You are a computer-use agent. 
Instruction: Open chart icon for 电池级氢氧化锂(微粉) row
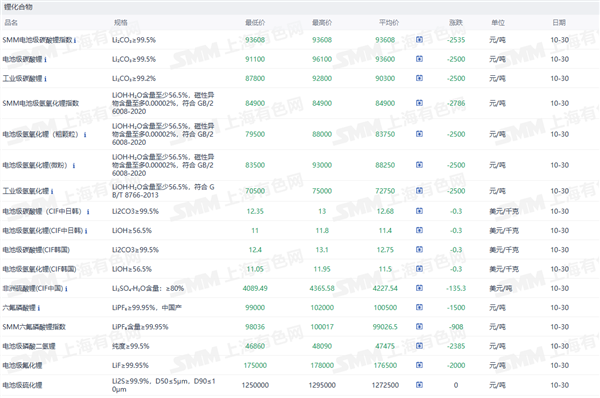tap(419, 165)
